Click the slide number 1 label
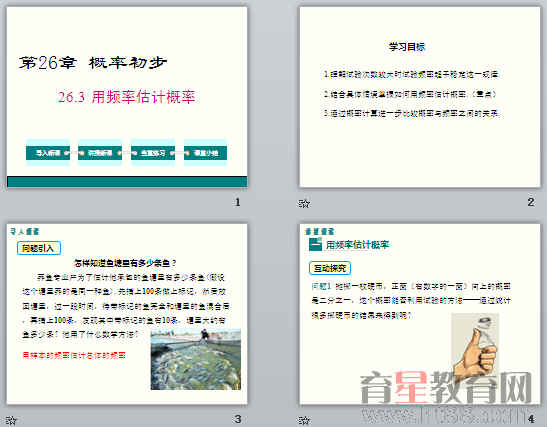Viewport: 547px width, 427px height. coord(238,202)
